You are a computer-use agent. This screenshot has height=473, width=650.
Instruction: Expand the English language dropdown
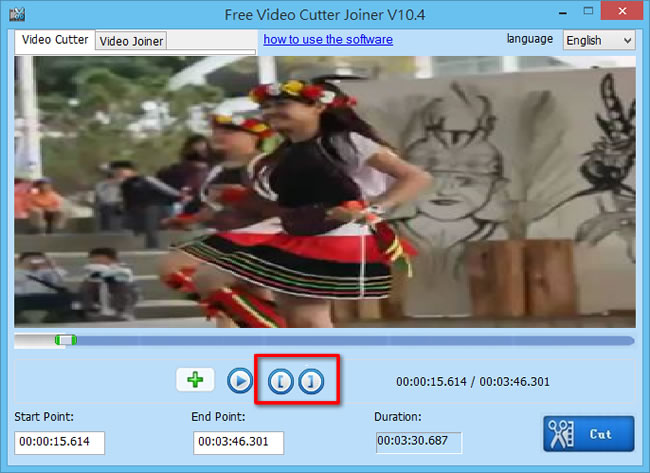(599, 40)
